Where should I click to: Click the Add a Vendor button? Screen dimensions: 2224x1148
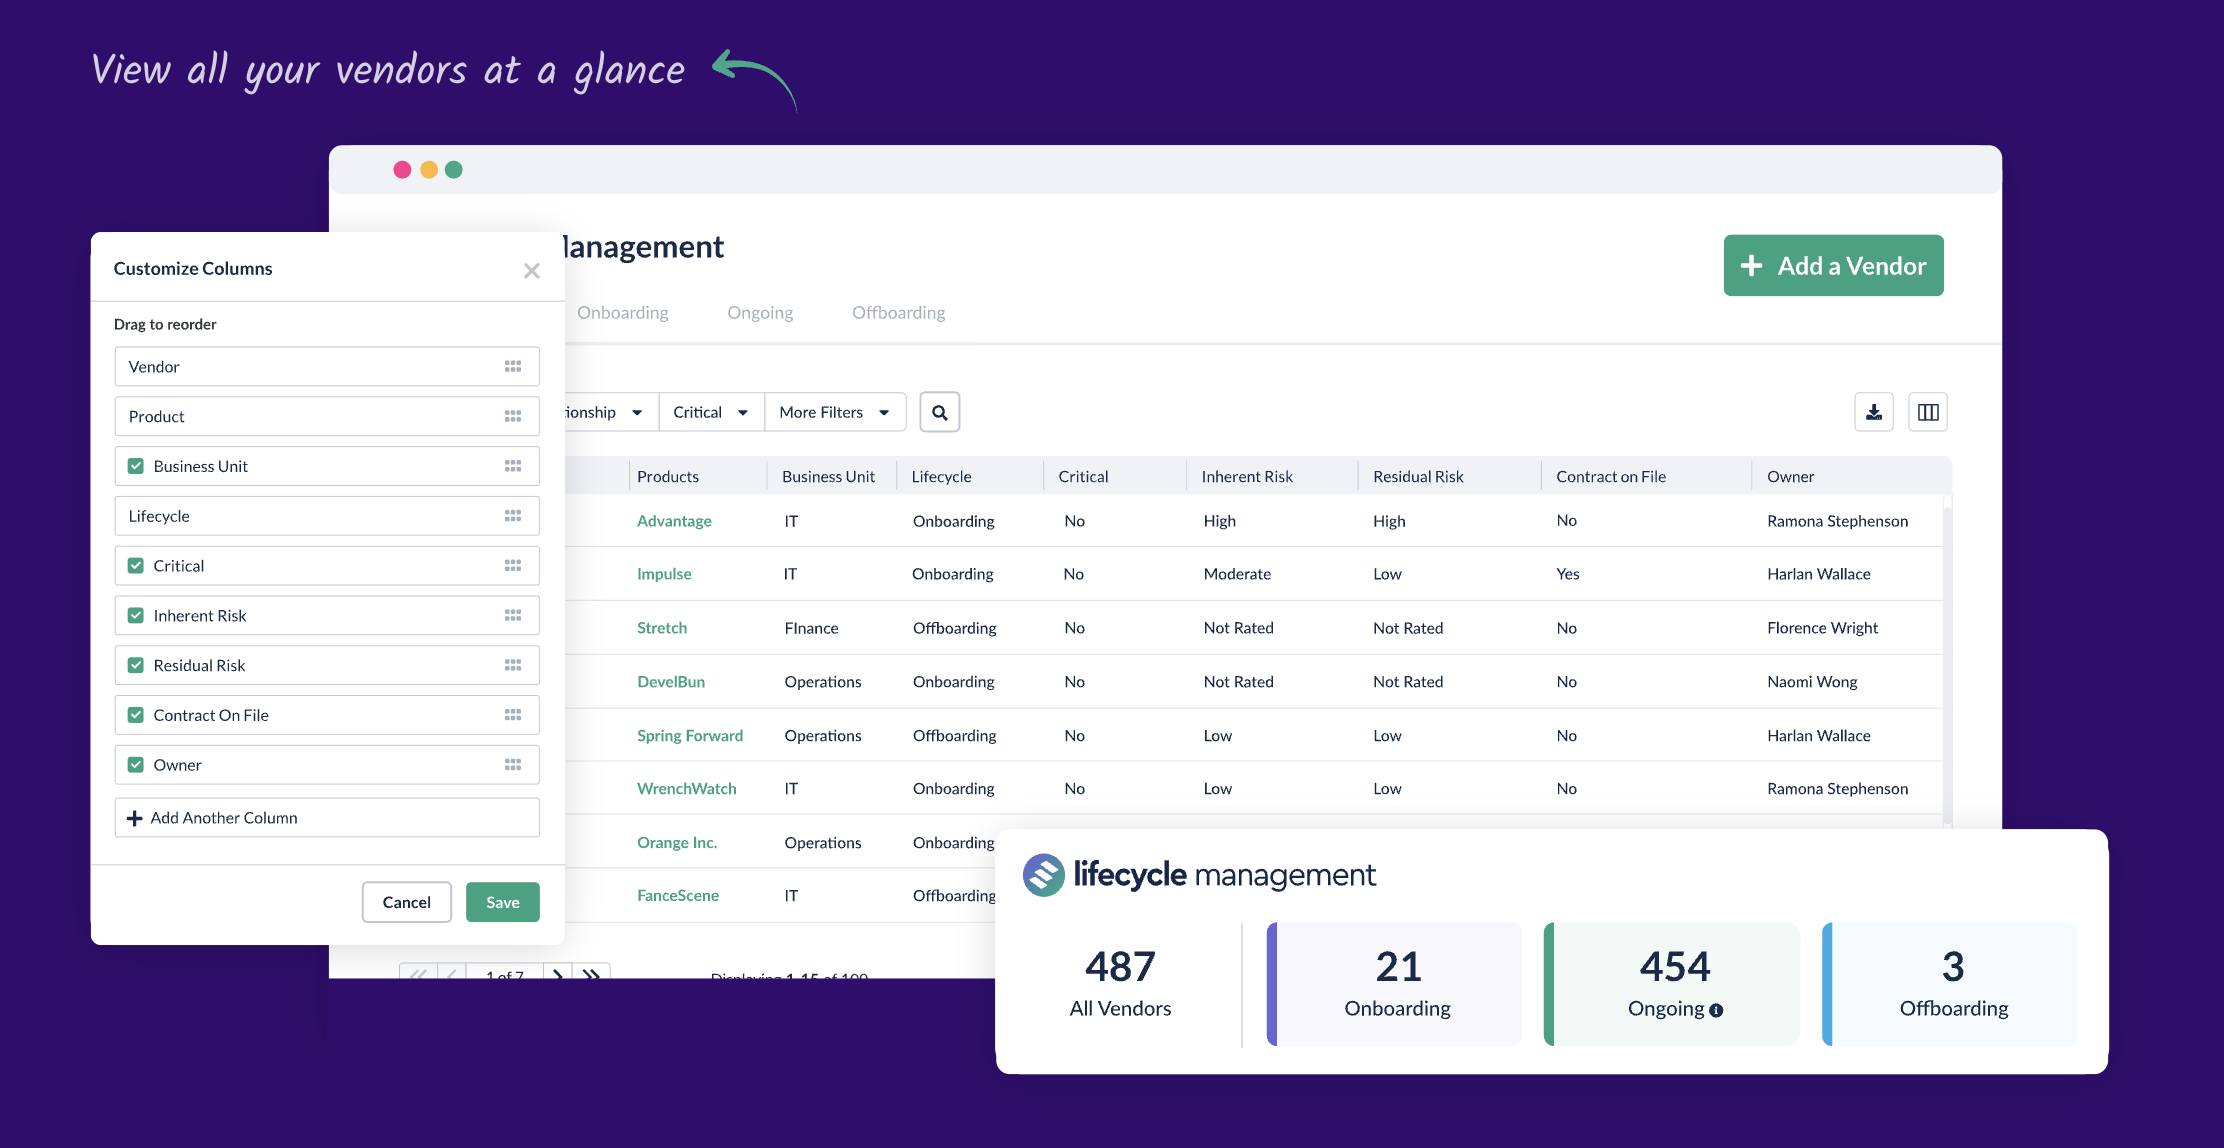[x=1833, y=266]
